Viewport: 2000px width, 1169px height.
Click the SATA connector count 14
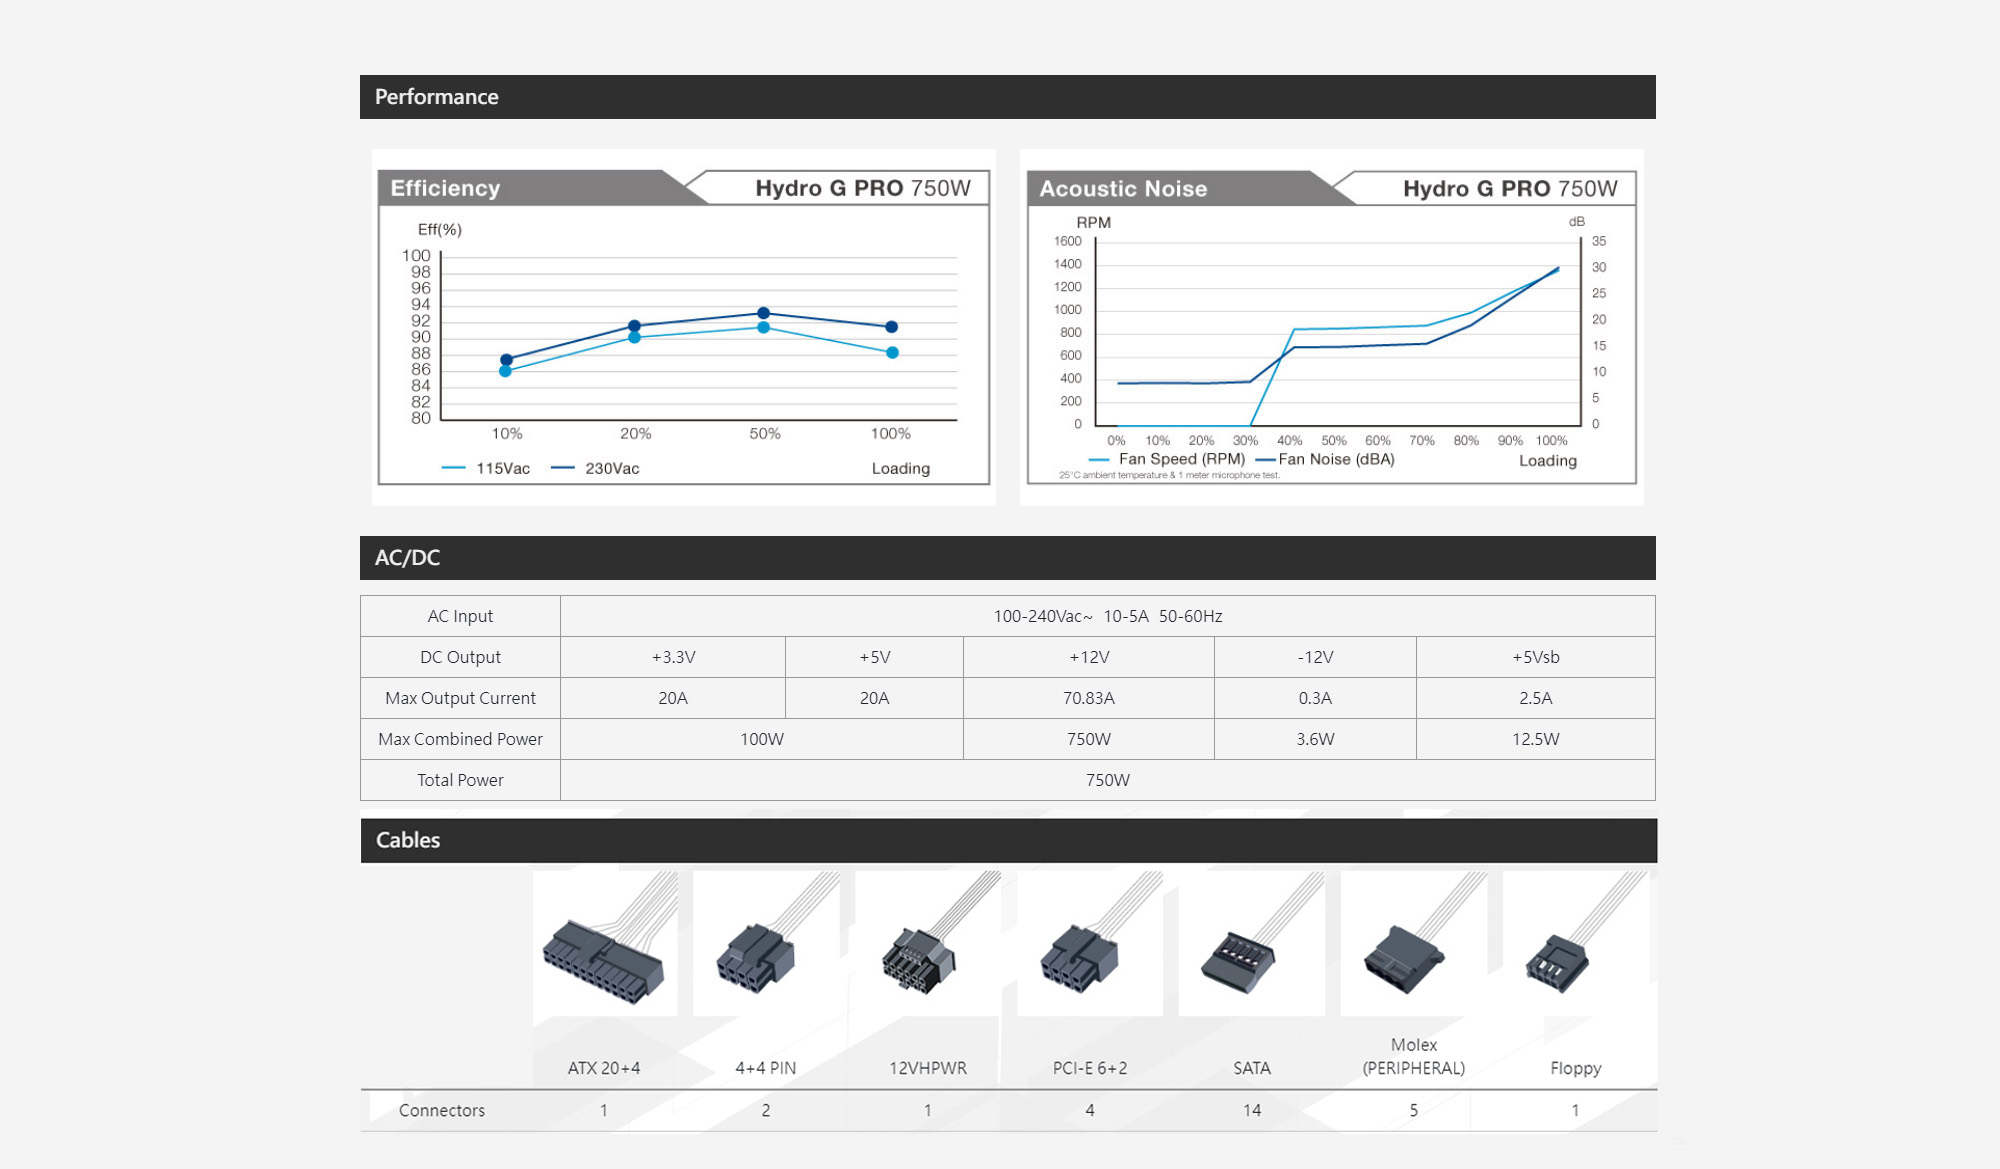point(1252,1110)
